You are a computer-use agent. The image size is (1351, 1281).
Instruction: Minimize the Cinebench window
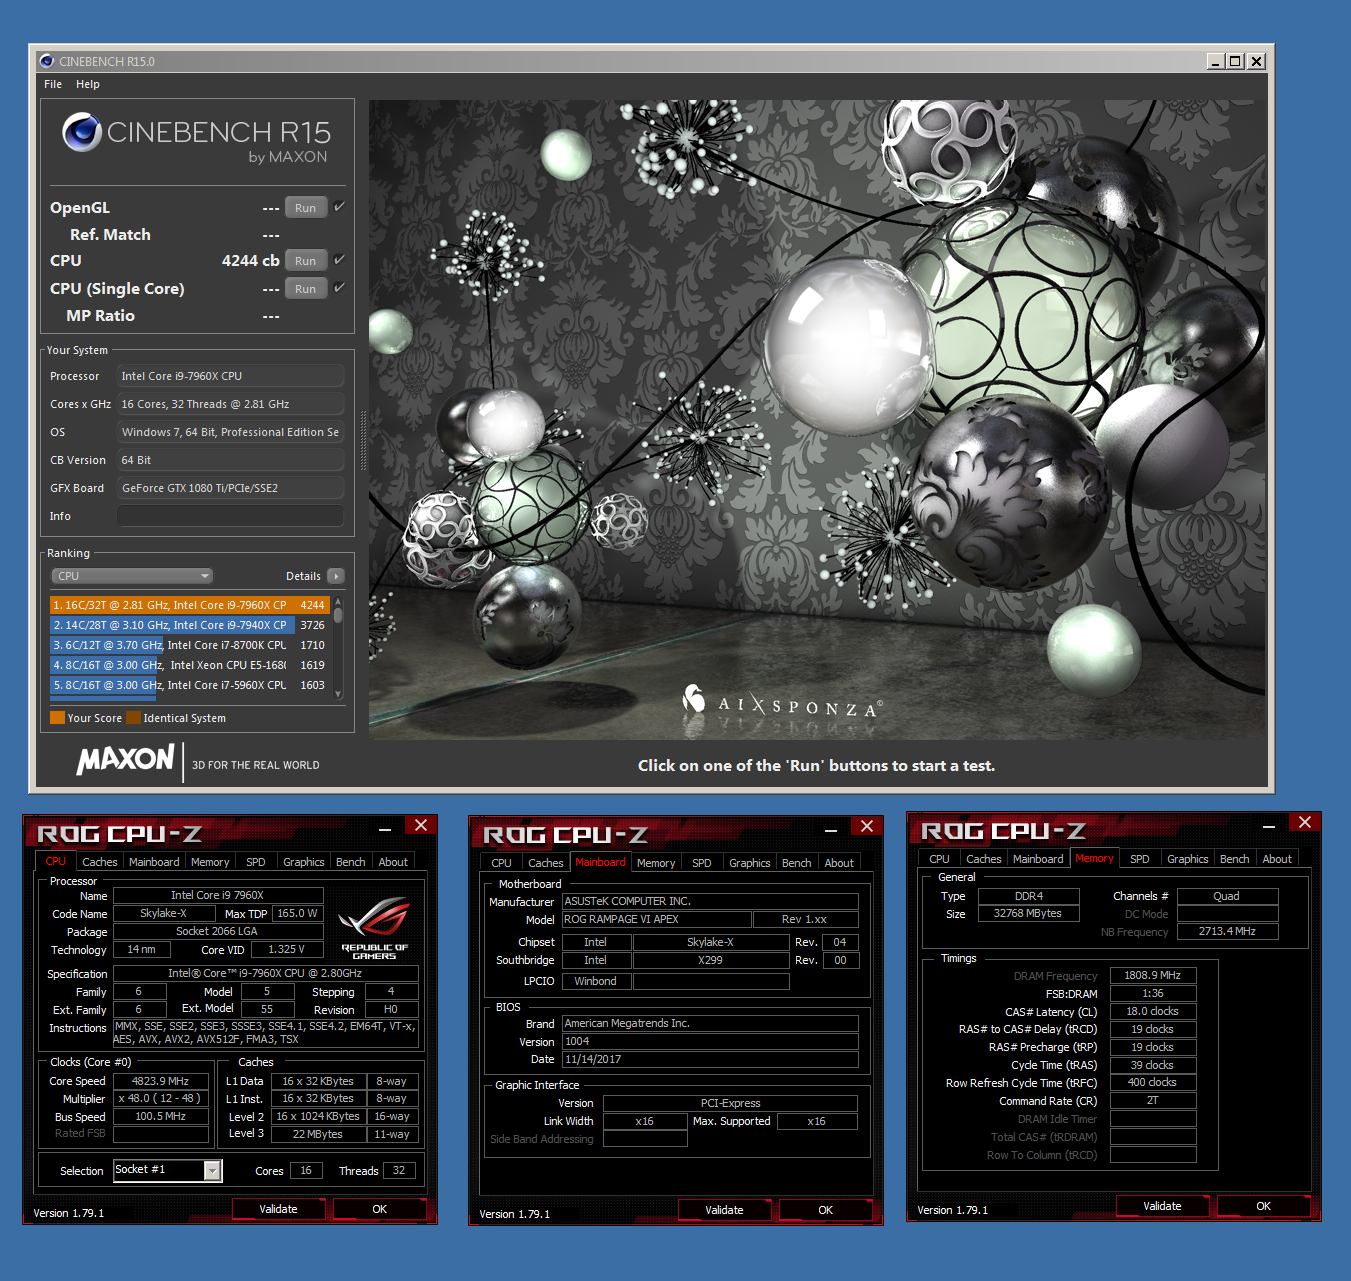pos(1216,61)
